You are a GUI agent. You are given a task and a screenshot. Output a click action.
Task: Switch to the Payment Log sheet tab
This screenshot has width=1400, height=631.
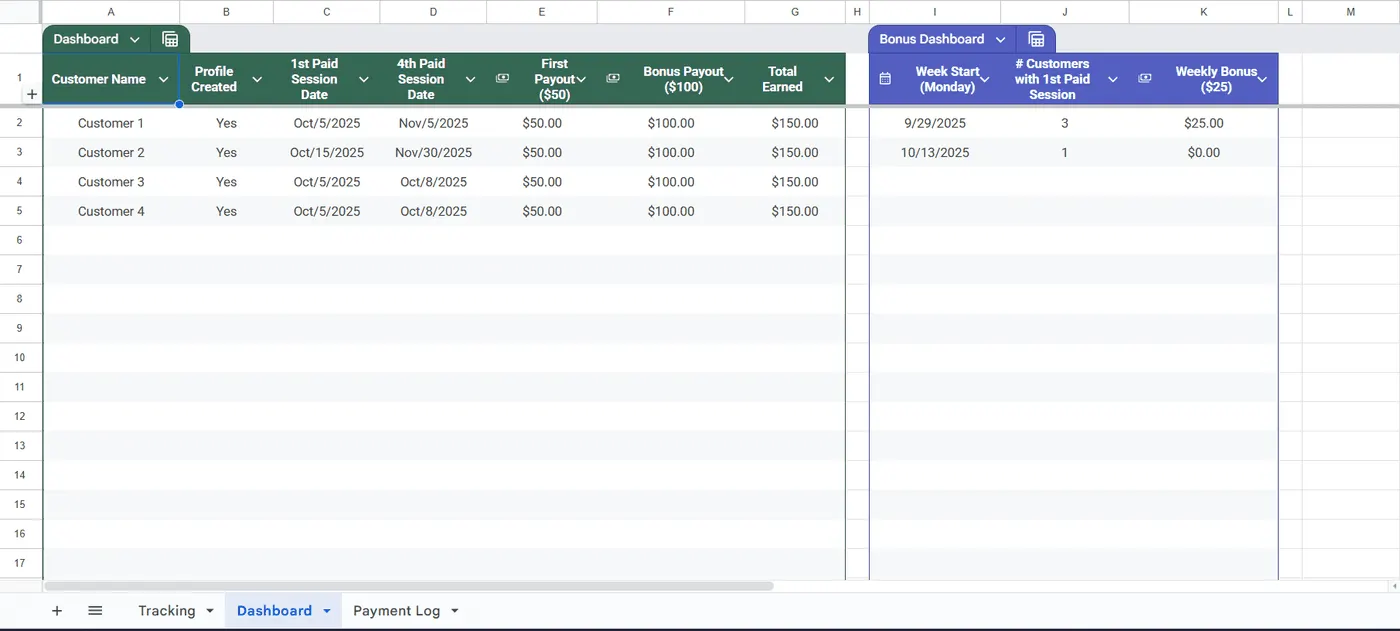tap(396, 611)
